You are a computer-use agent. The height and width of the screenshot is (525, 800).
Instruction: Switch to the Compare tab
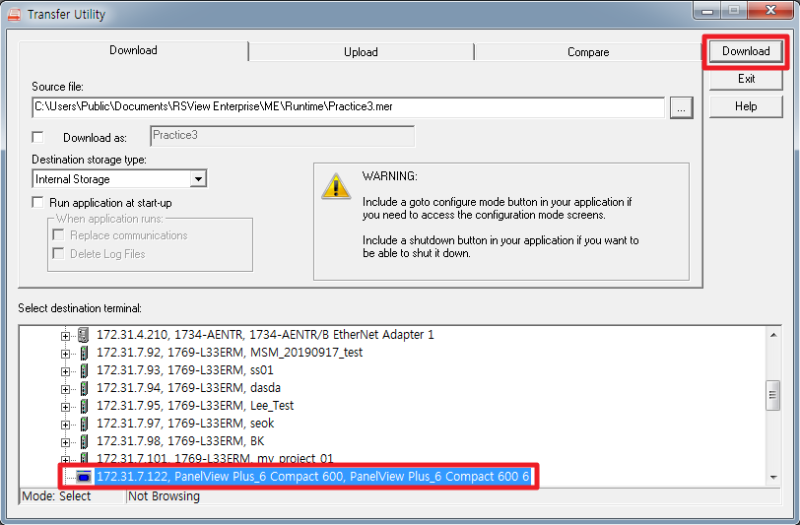point(588,52)
